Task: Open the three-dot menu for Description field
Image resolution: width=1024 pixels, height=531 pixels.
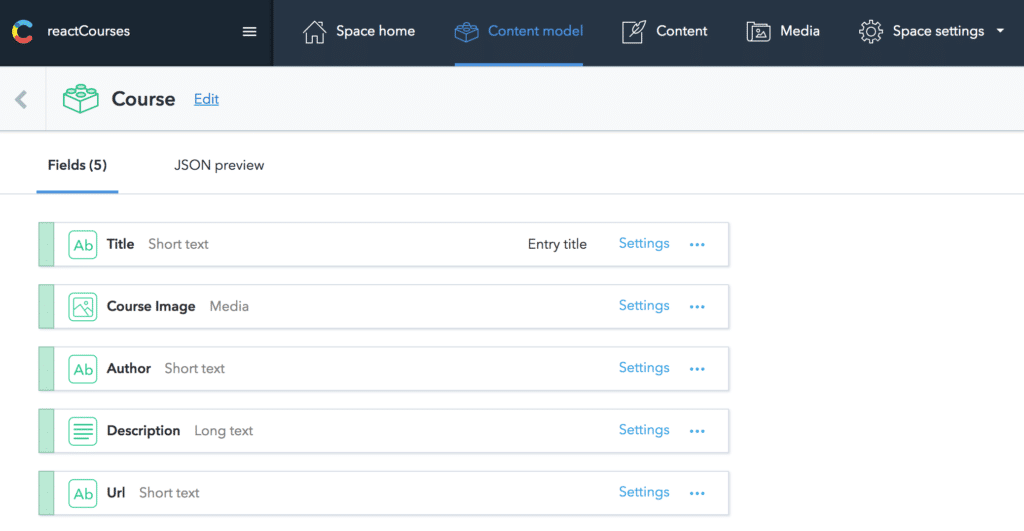Action: pyautogui.click(x=697, y=431)
